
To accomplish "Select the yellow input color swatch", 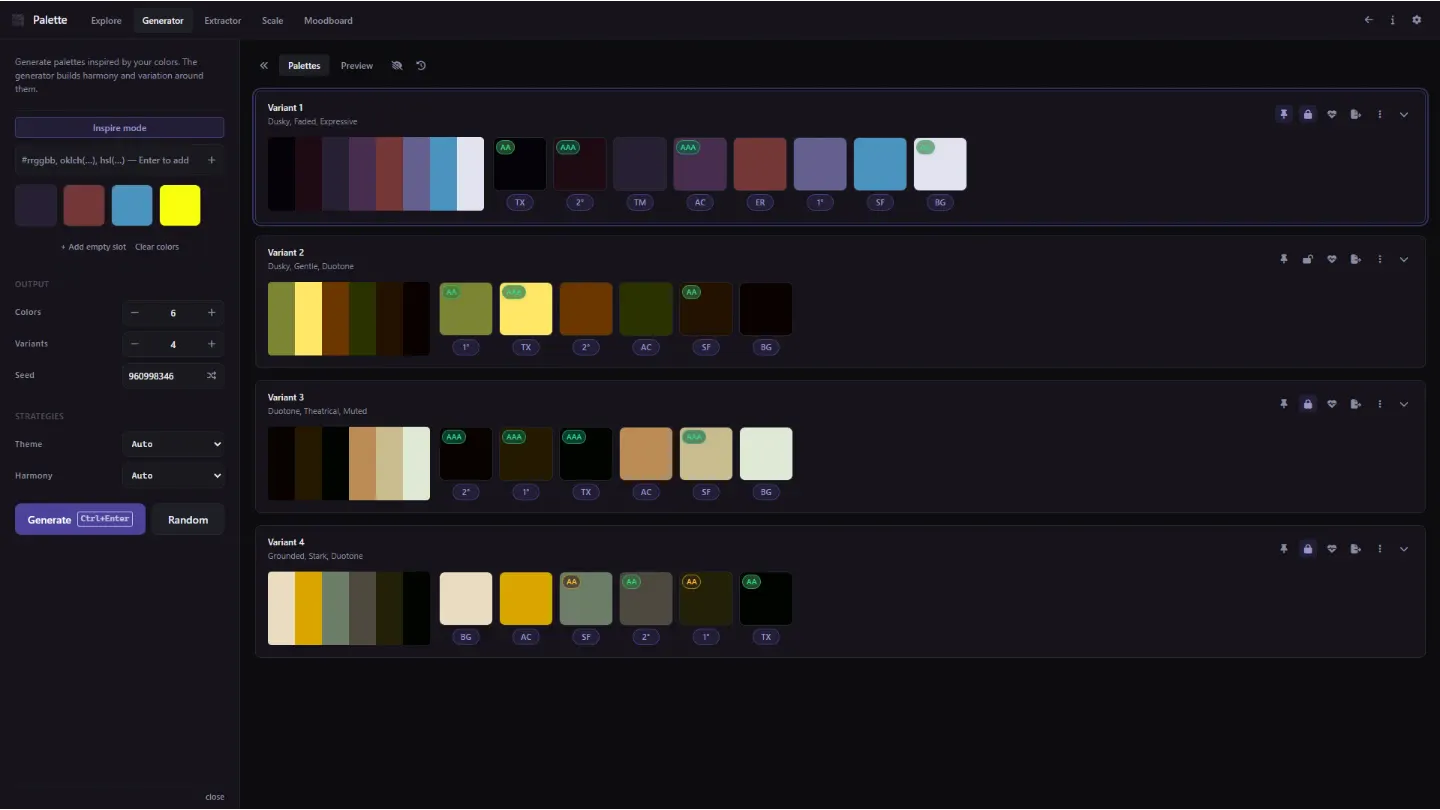I will click(180, 205).
